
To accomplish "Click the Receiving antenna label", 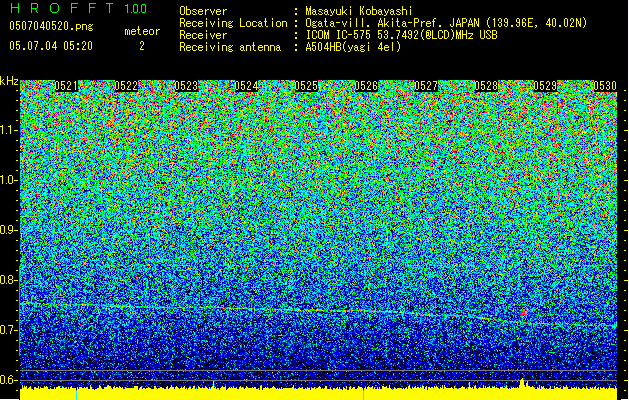I will click(230, 47).
